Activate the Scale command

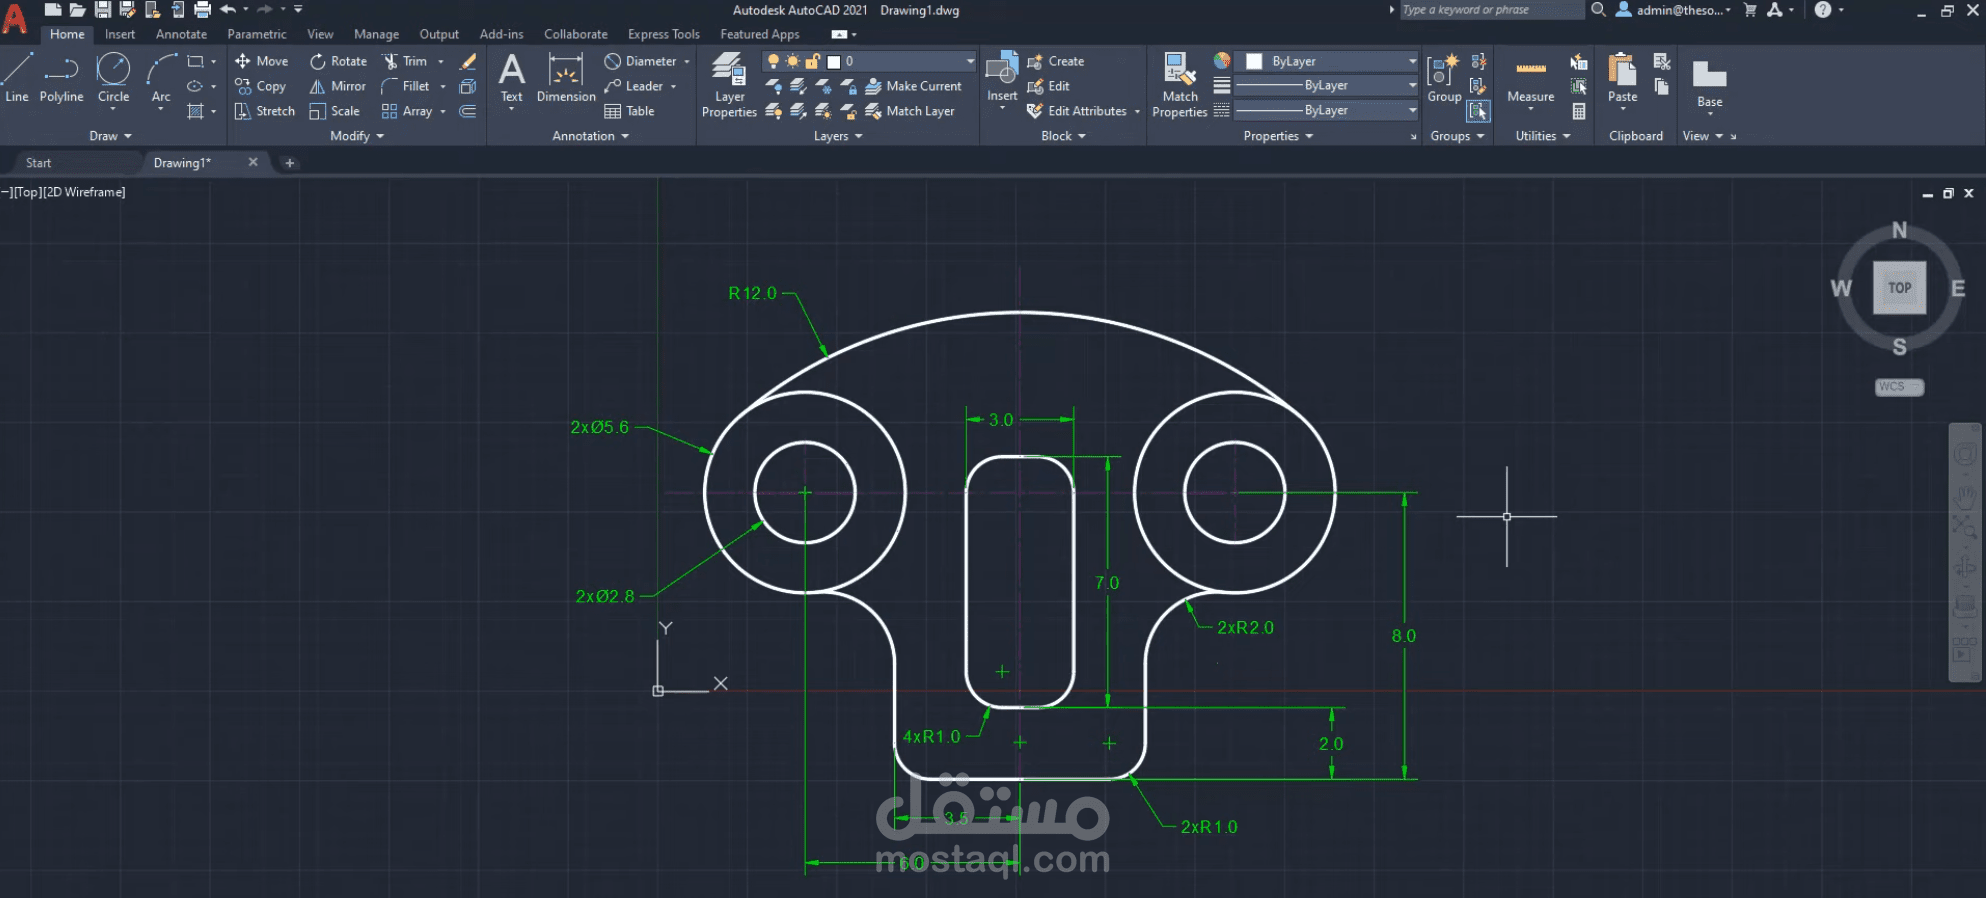[334, 111]
